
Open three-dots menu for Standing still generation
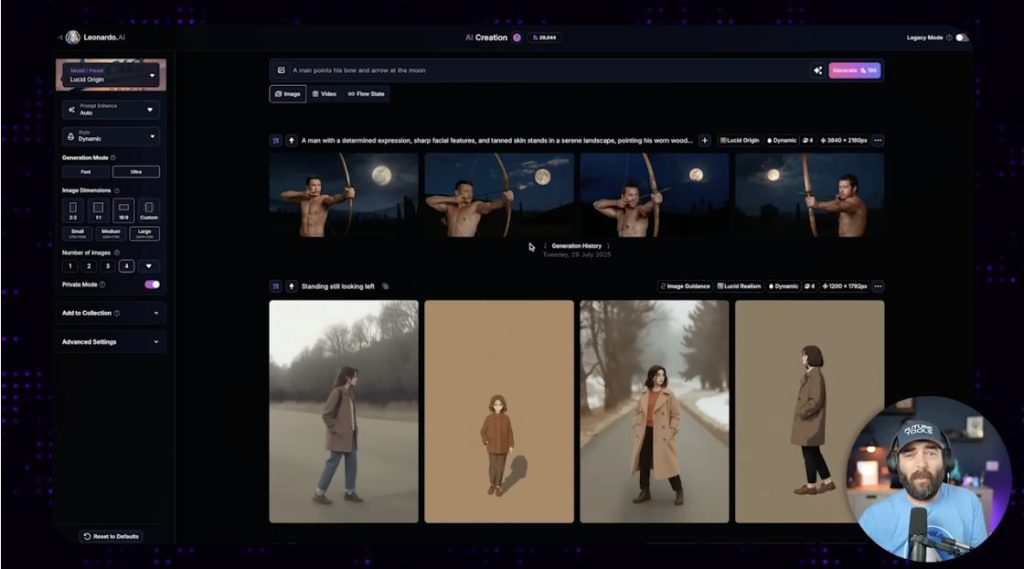click(x=877, y=286)
